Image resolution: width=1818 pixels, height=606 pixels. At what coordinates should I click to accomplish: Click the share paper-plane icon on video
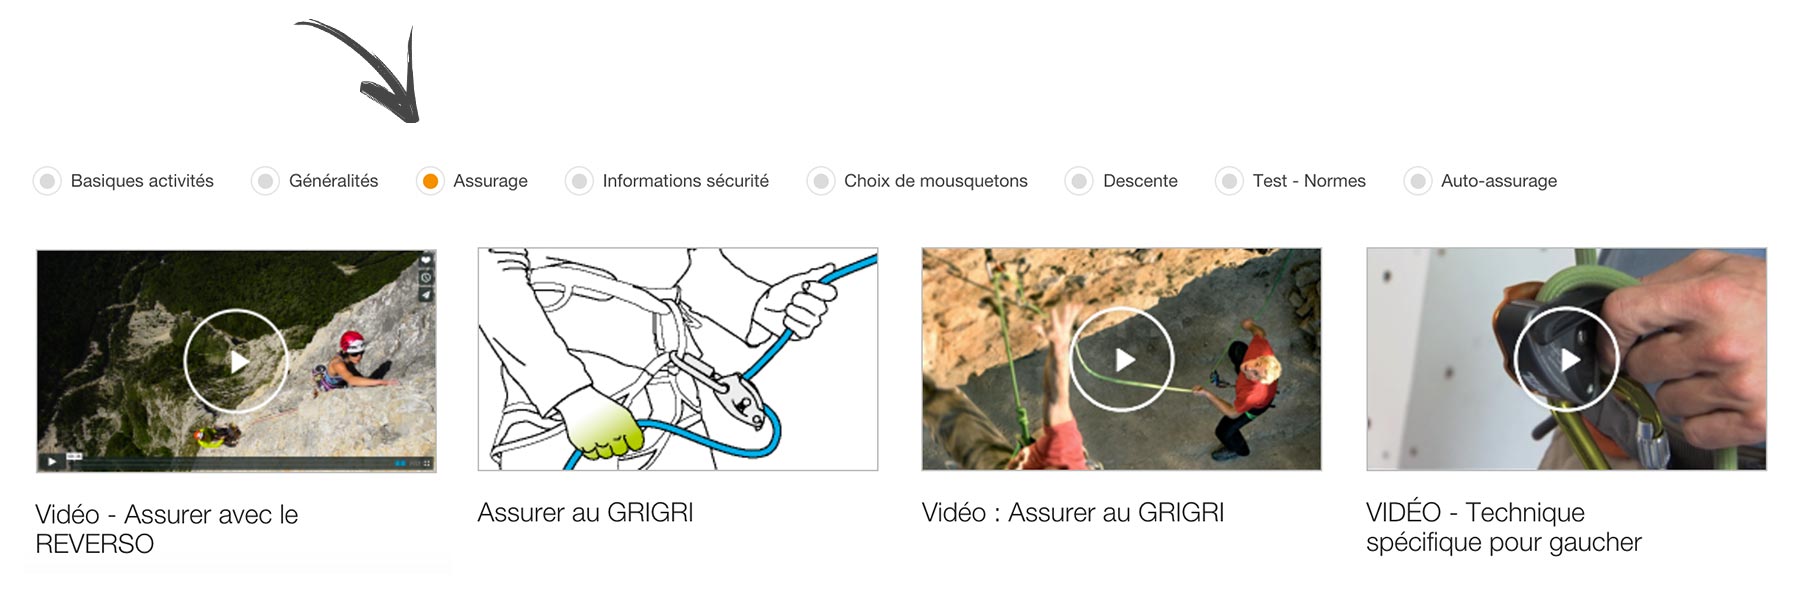426,294
